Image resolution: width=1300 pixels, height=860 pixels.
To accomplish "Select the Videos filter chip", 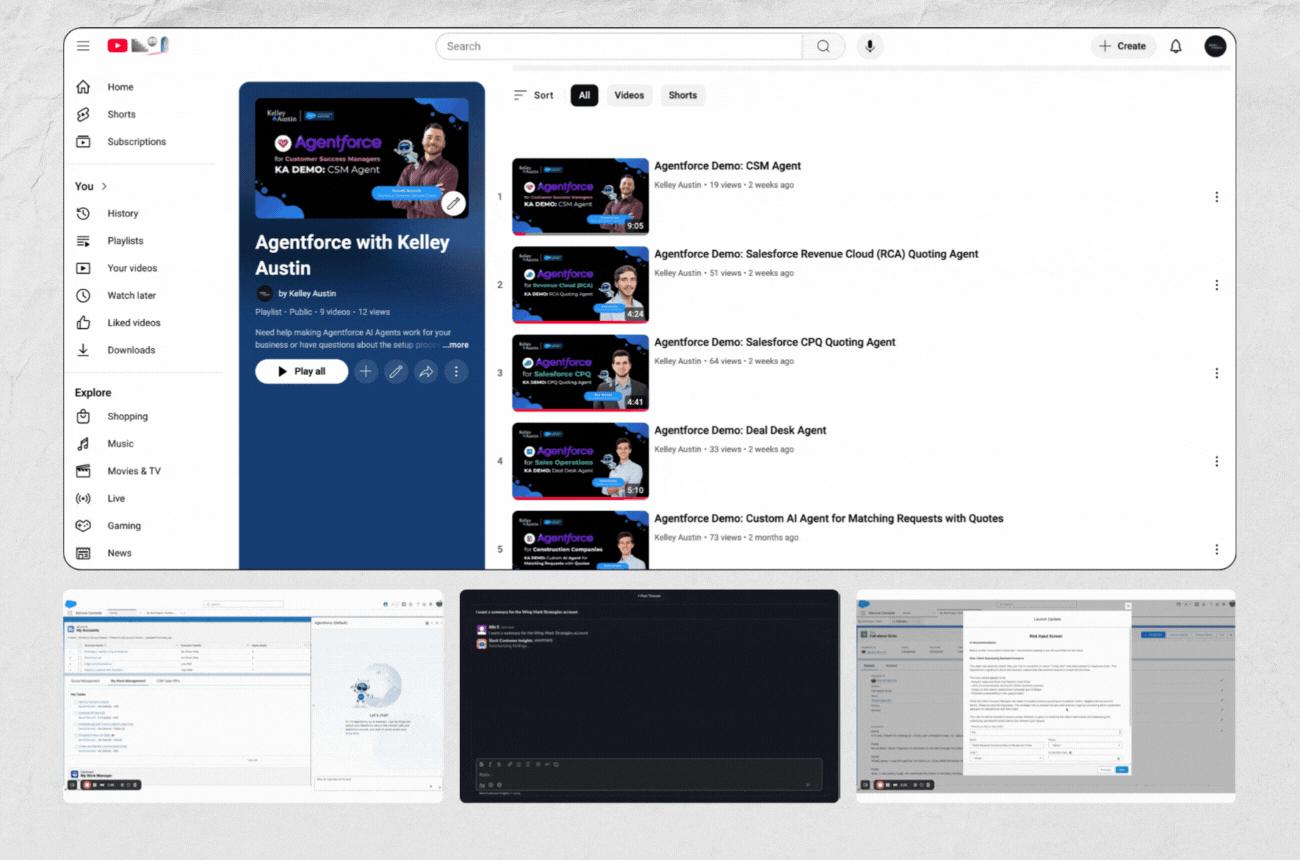I will coord(629,95).
